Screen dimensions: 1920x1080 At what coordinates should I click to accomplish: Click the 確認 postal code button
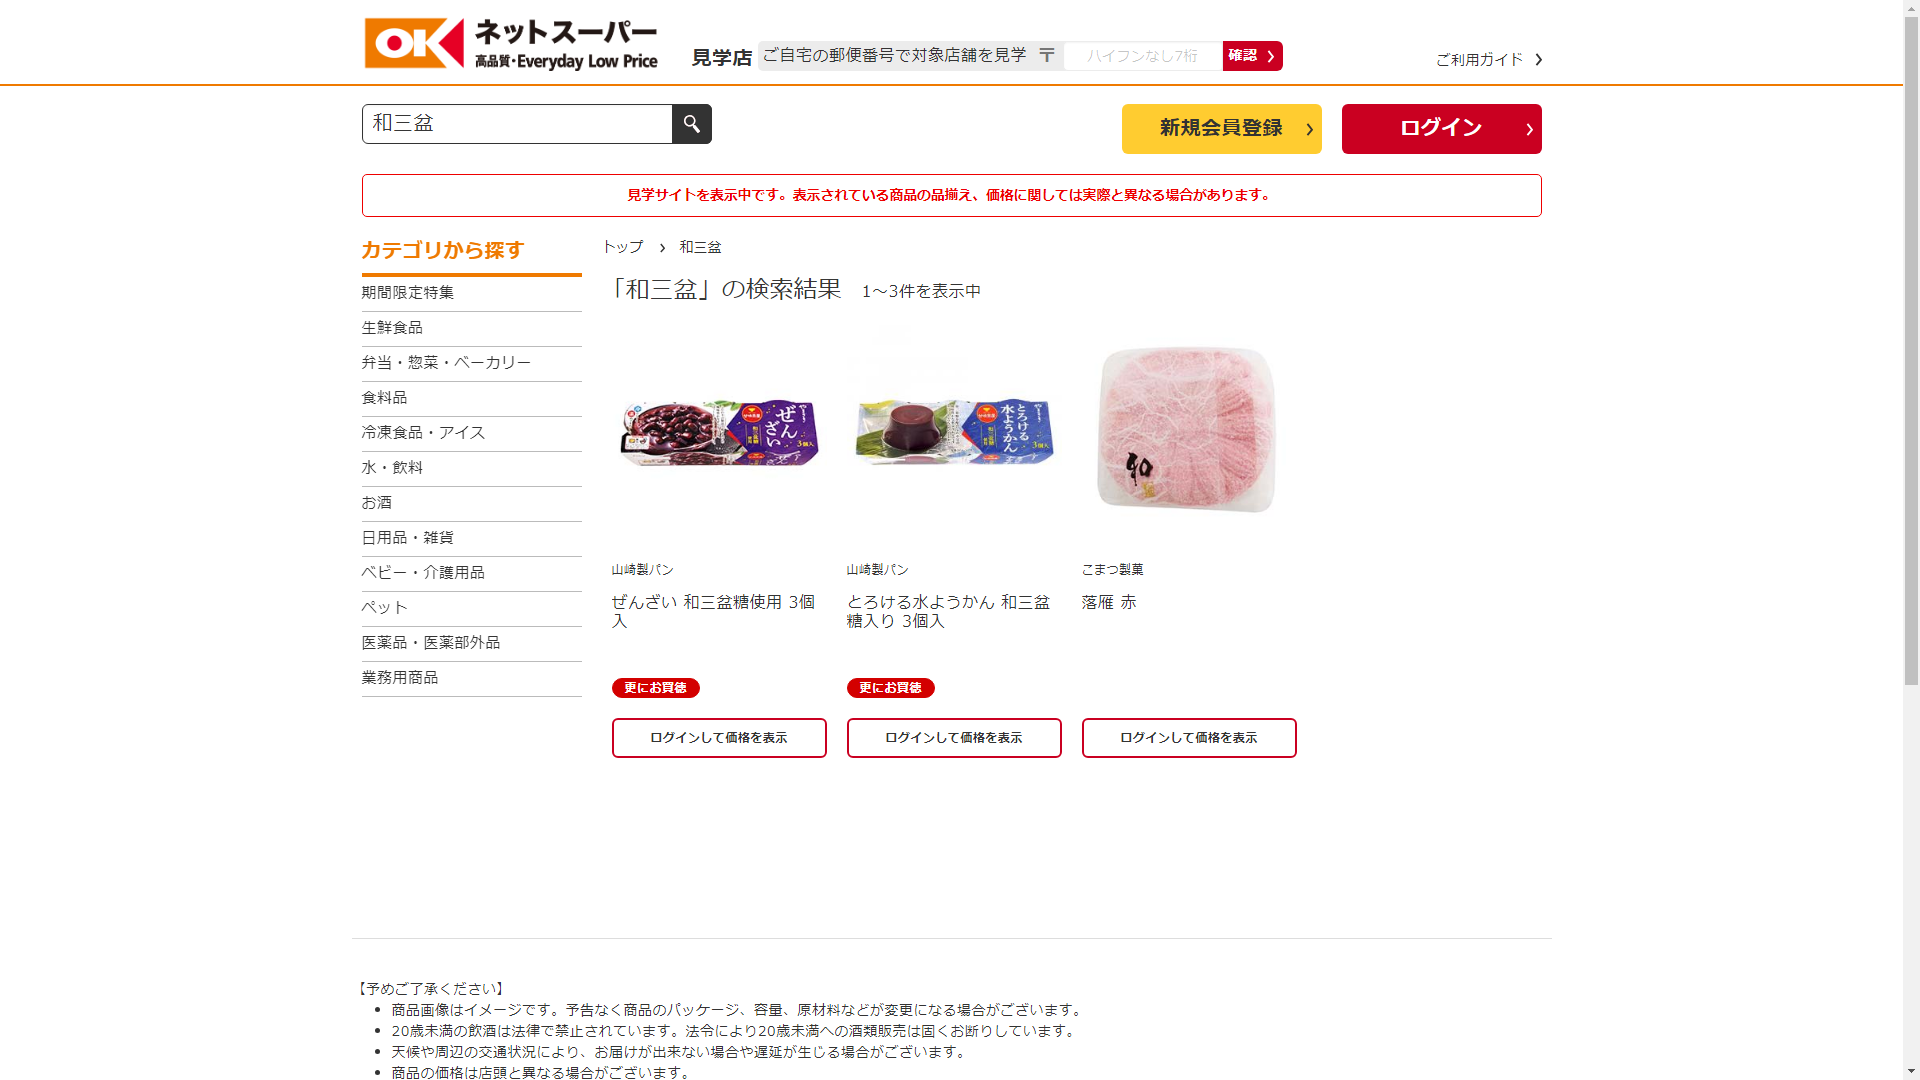click(x=1252, y=56)
